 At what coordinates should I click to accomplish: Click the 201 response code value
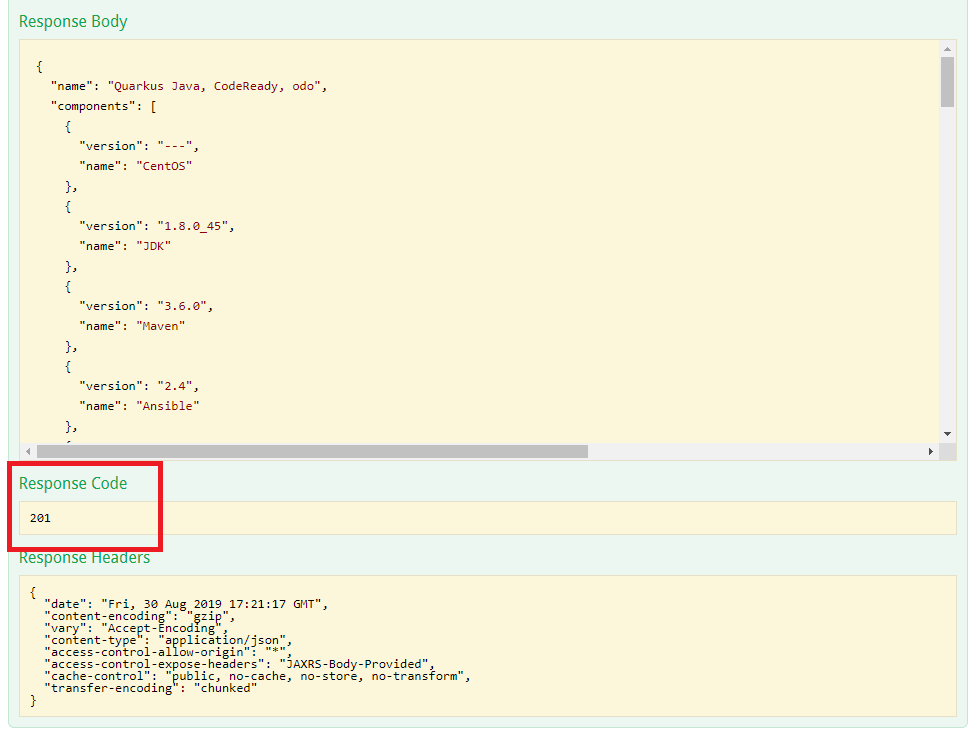(x=40, y=518)
